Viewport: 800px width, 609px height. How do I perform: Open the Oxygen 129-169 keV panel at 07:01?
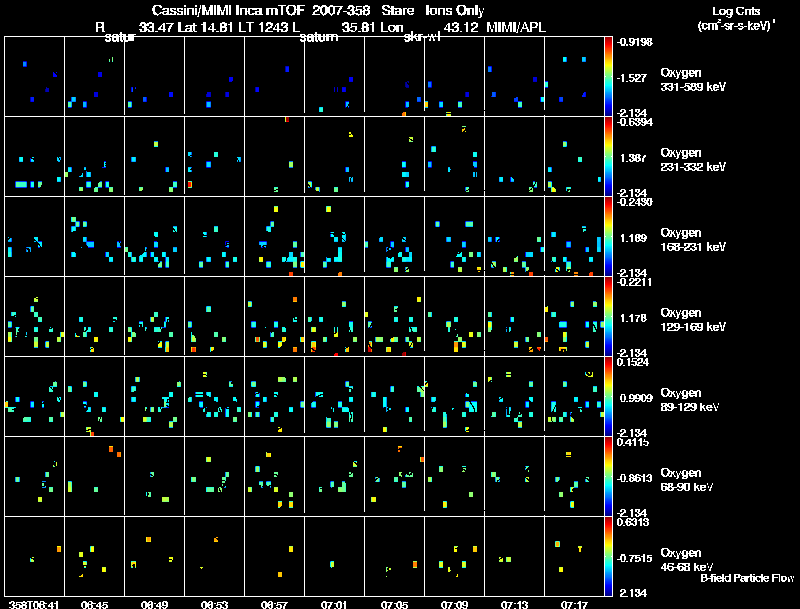(334, 316)
